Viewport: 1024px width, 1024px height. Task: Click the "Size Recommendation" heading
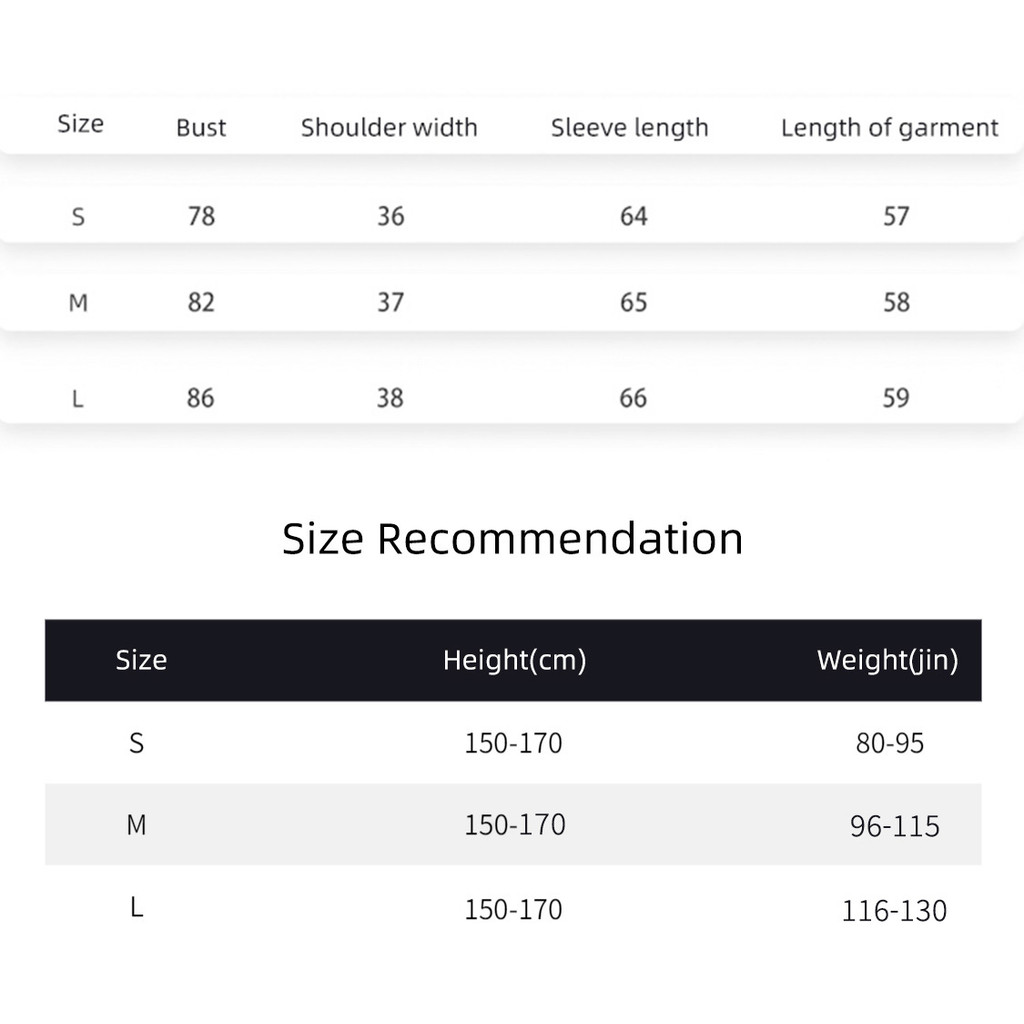(512, 539)
